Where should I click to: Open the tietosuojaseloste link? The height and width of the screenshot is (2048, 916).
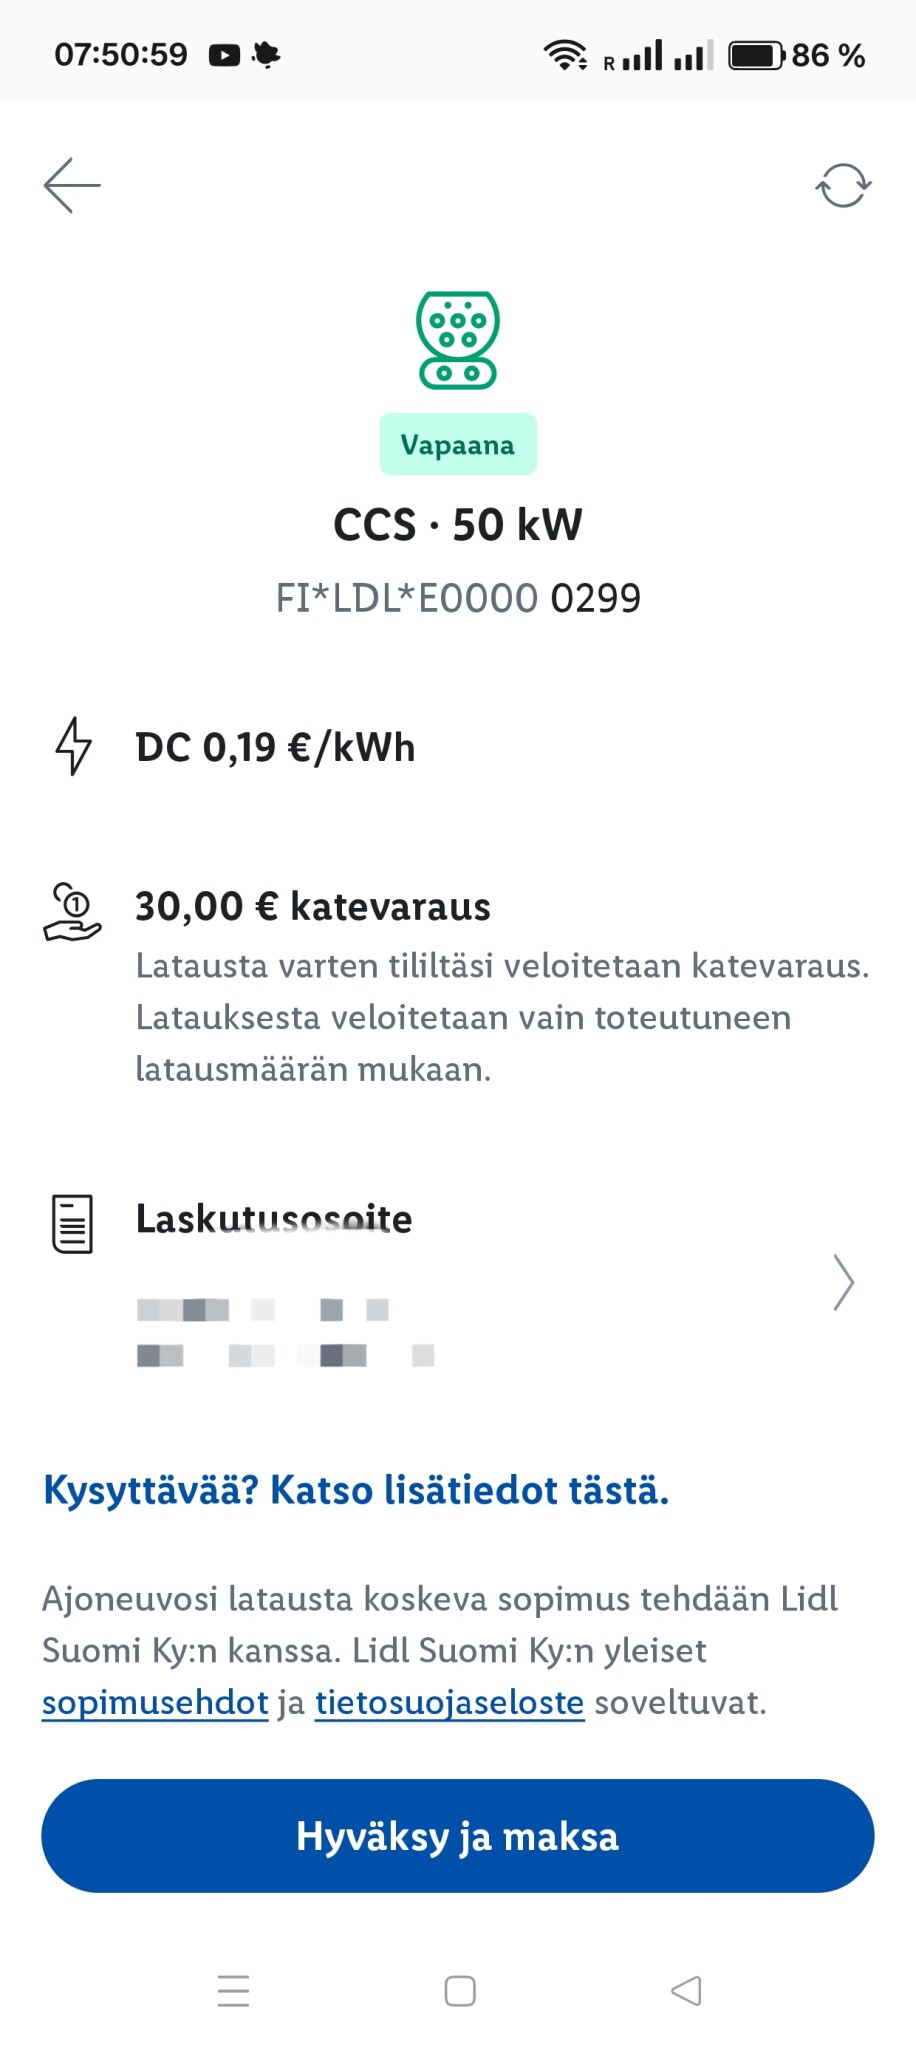[449, 1702]
